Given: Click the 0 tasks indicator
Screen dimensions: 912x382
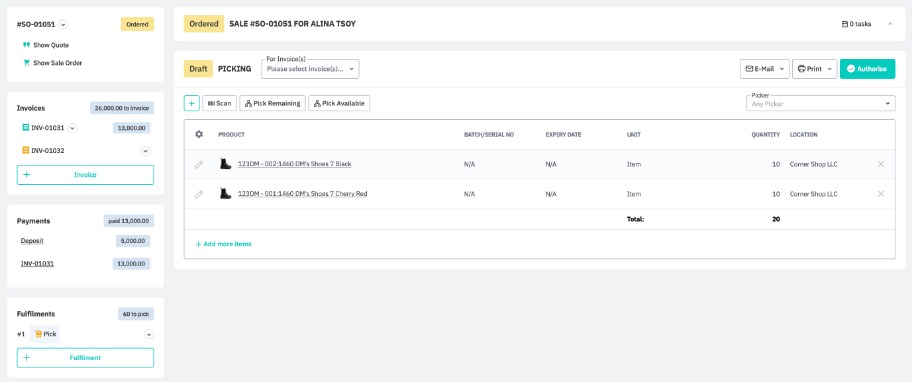Looking at the screenshot, I should point(856,24).
